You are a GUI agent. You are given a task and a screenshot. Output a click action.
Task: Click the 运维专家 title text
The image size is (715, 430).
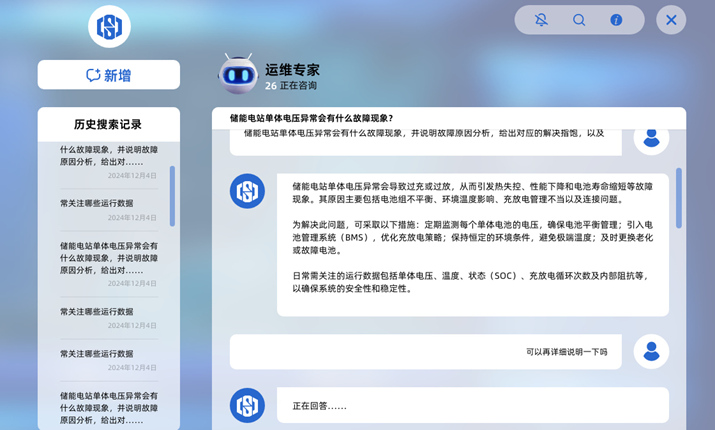point(292,70)
